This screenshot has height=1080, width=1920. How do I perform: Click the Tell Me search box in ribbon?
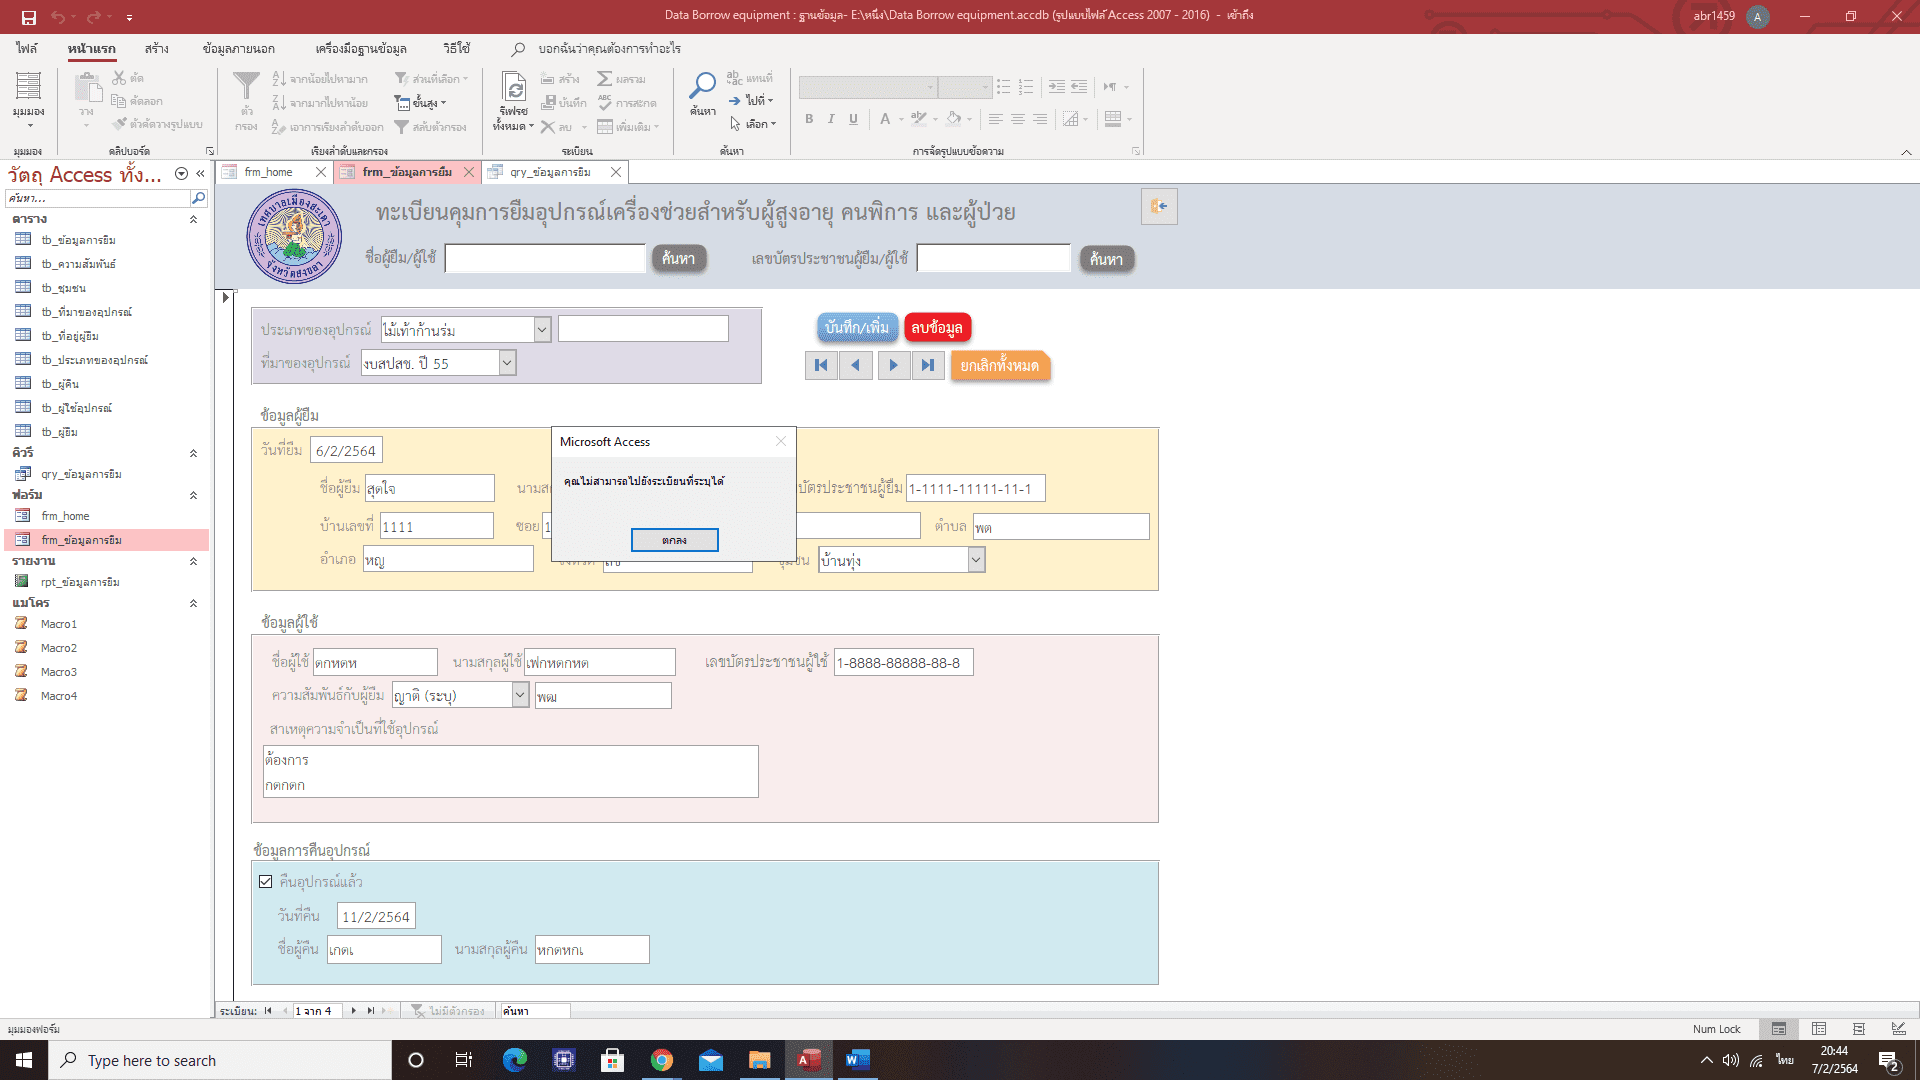608,48
